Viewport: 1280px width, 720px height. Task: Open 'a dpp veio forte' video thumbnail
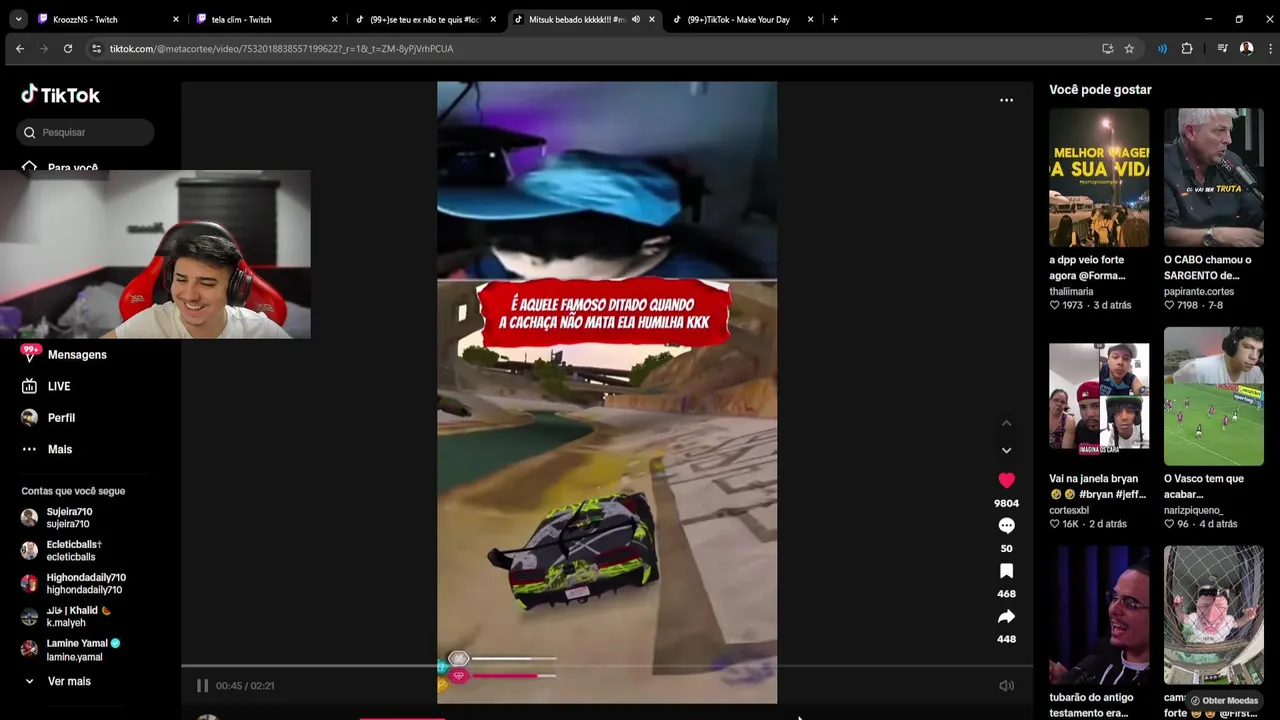(1099, 177)
